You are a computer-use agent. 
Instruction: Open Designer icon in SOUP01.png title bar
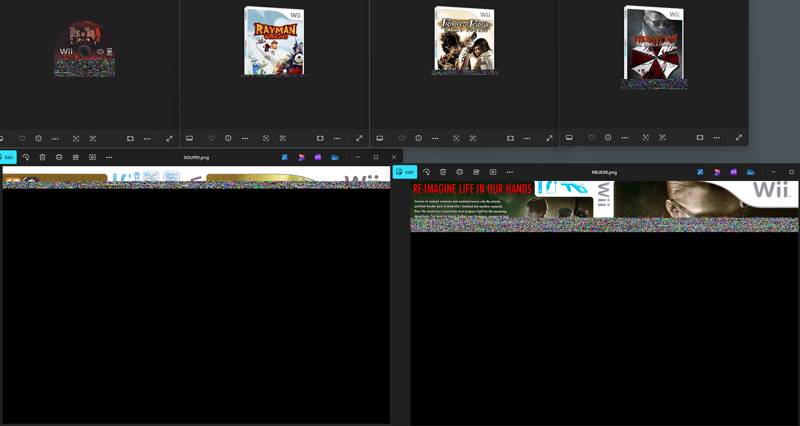point(302,157)
